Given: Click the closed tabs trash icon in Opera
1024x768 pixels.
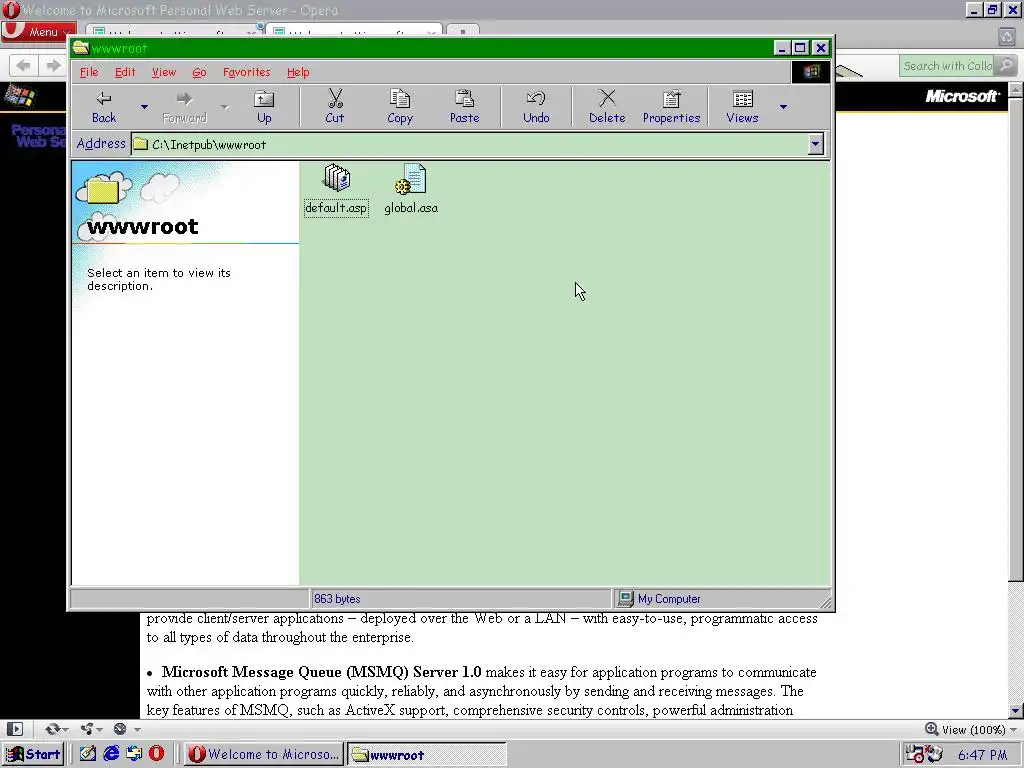Looking at the screenshot, I should (x=1006, y=37).
